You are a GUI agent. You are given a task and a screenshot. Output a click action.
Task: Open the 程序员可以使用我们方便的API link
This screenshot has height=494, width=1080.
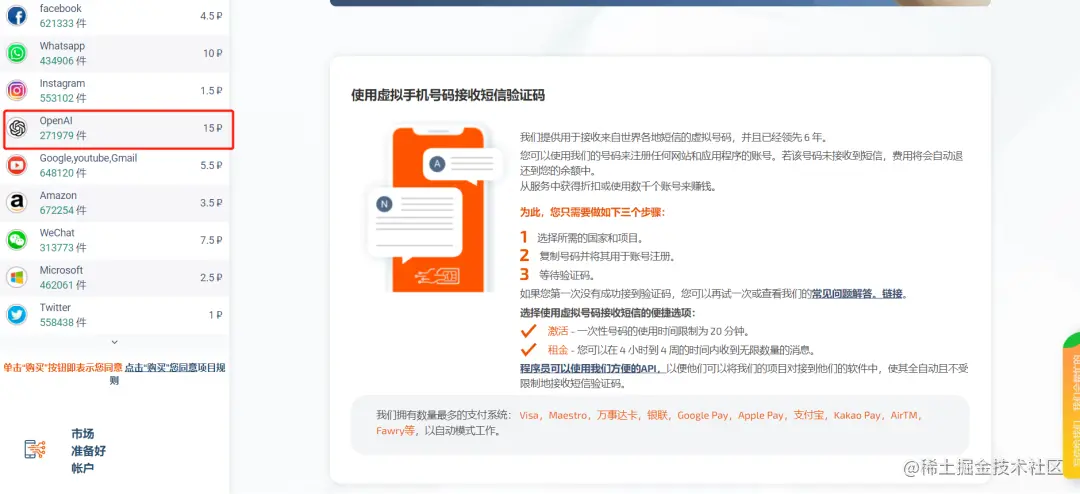590,368
